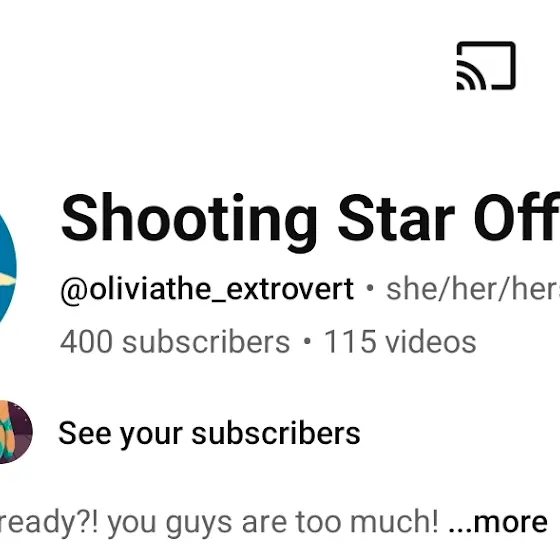Screen dimensions: 560x560
Task: Click the number '400' before subscribers
Action: coord(86,342)
